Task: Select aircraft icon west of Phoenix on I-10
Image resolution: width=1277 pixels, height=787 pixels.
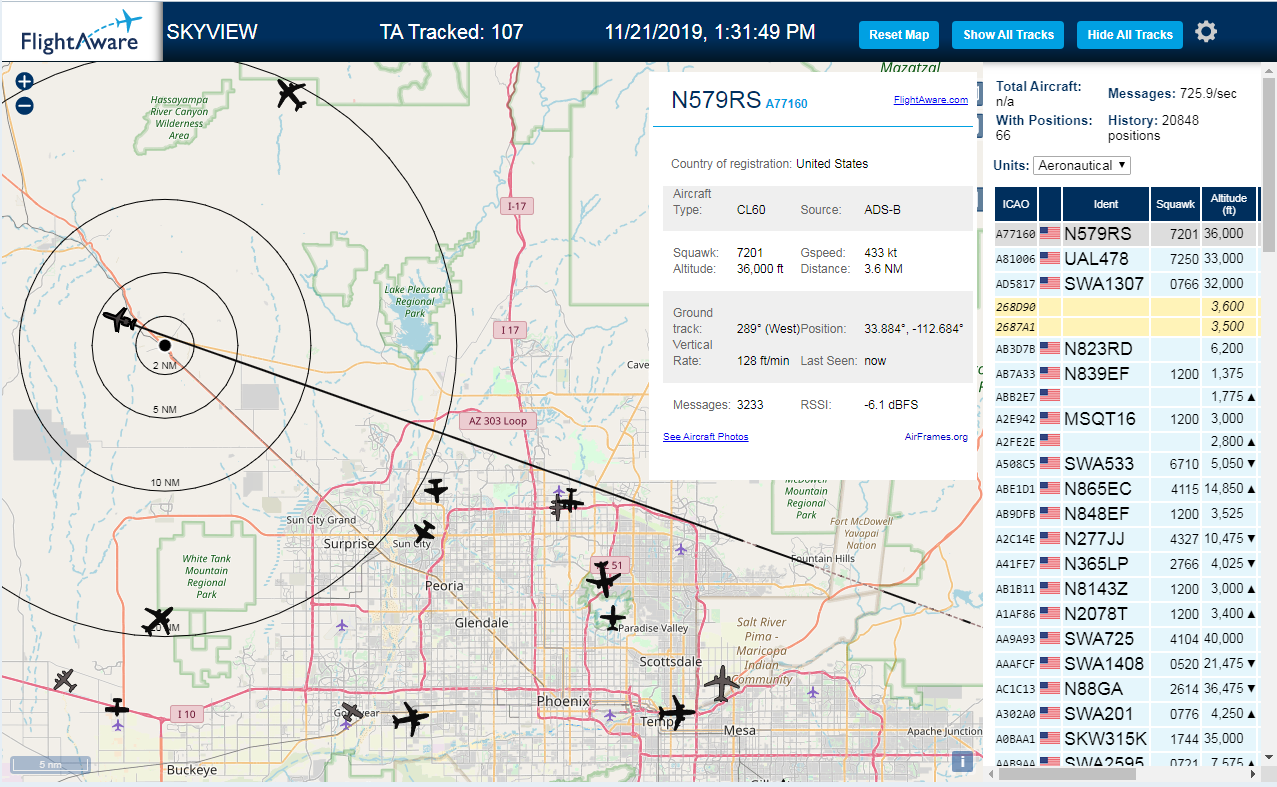Action: tap(410, 718)
